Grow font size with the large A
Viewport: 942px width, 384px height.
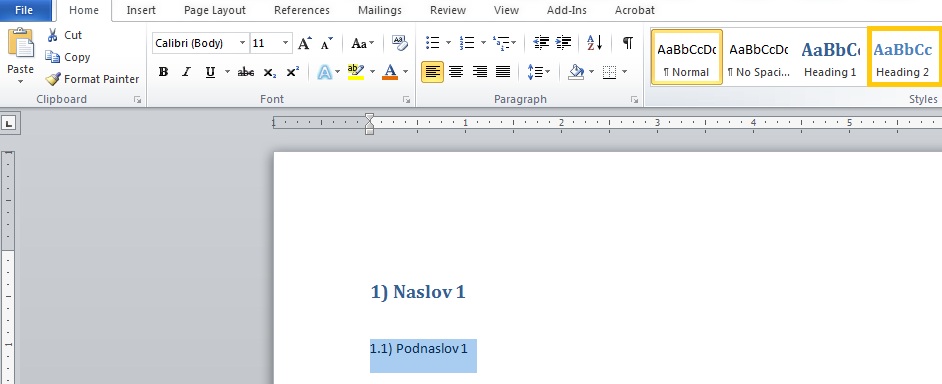click(x=305, y=43)
